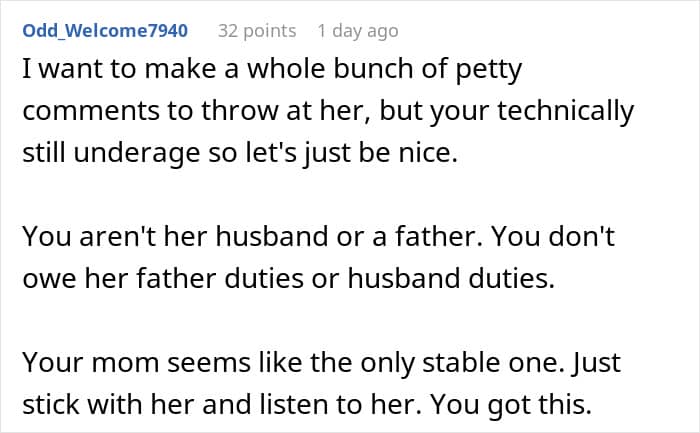Click the word 'comments' in second line

click(x=91, y=111)
